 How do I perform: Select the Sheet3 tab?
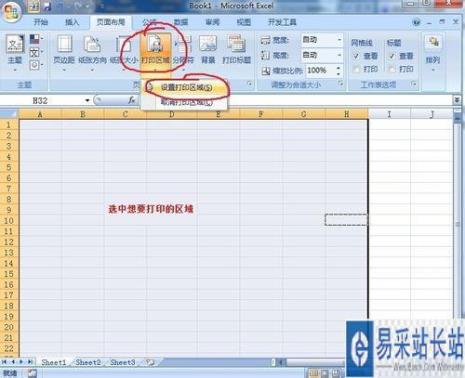(x=122, y=362)
